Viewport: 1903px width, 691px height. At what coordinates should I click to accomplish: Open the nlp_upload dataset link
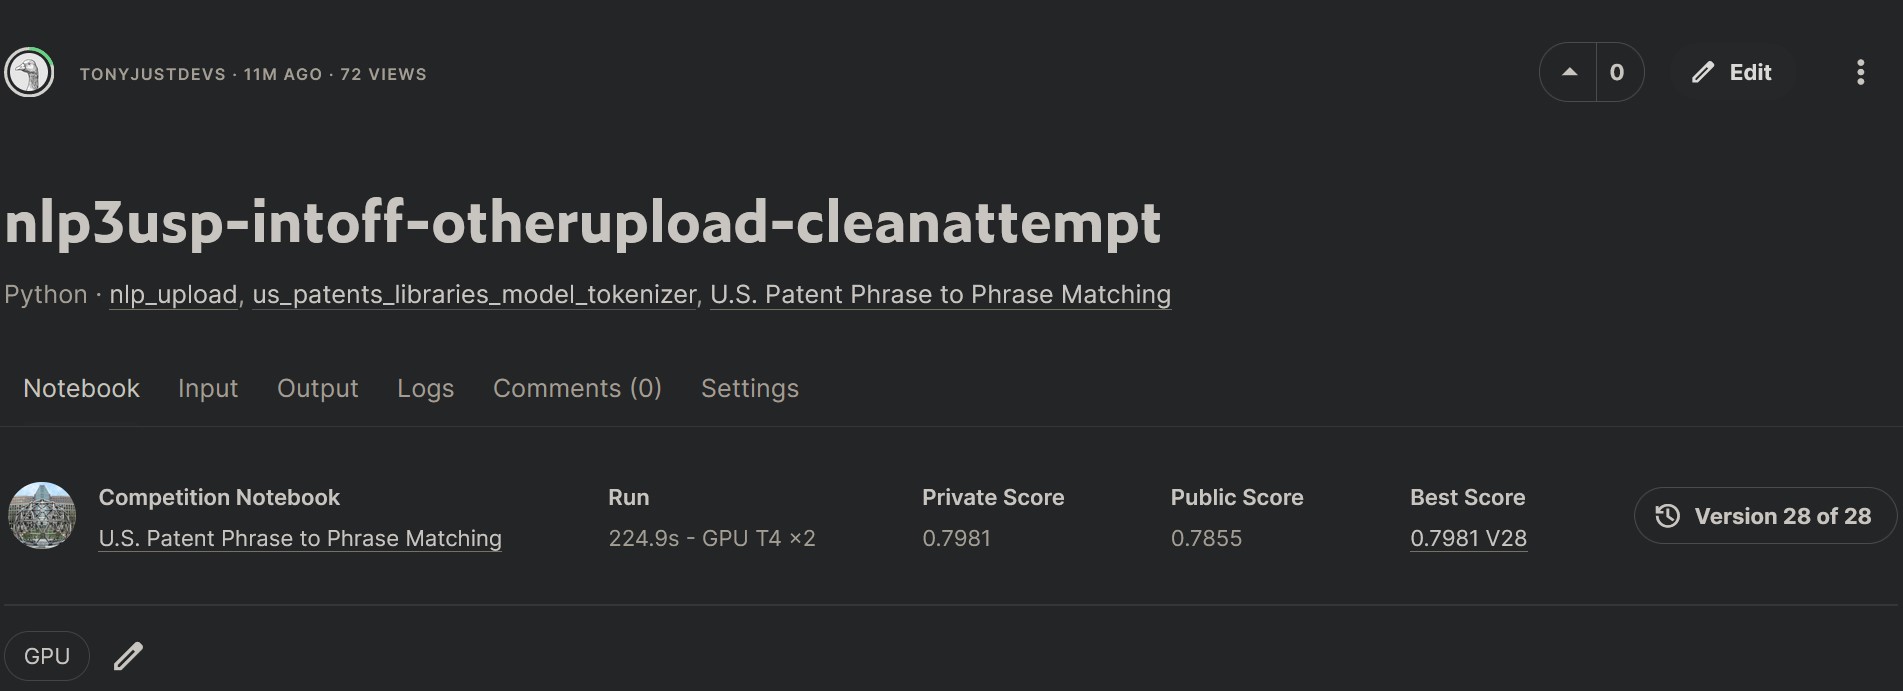(173, 294)
